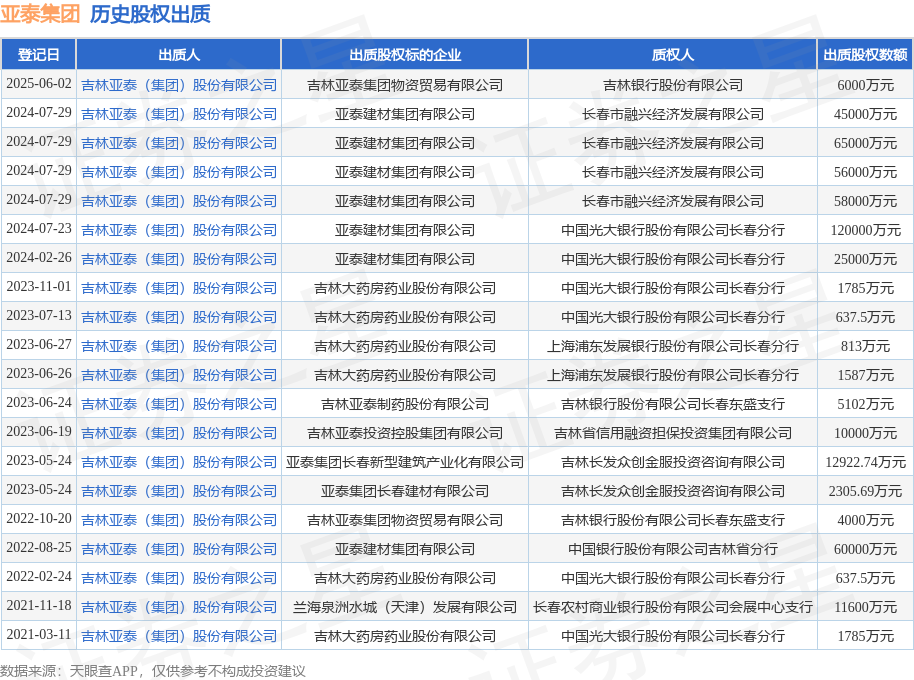This screenshot has height=680, width=914.
Task: Click the amount cell 2305.69万元
Action: 866,491
